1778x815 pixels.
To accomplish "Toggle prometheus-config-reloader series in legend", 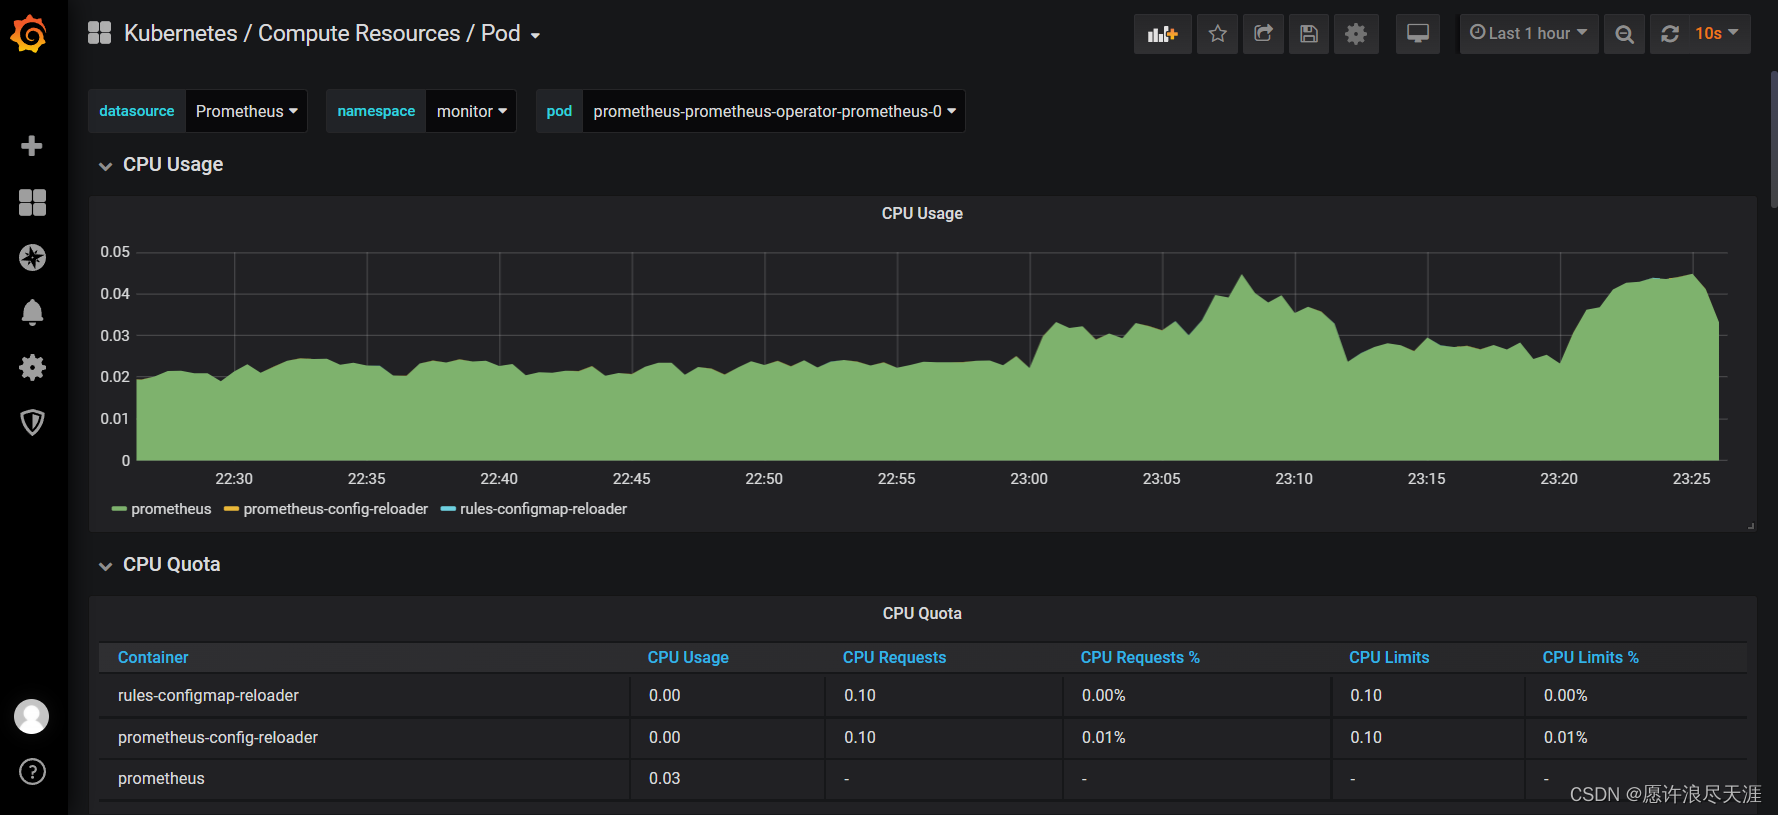I will pyautogui.click(x=336, y=509).
